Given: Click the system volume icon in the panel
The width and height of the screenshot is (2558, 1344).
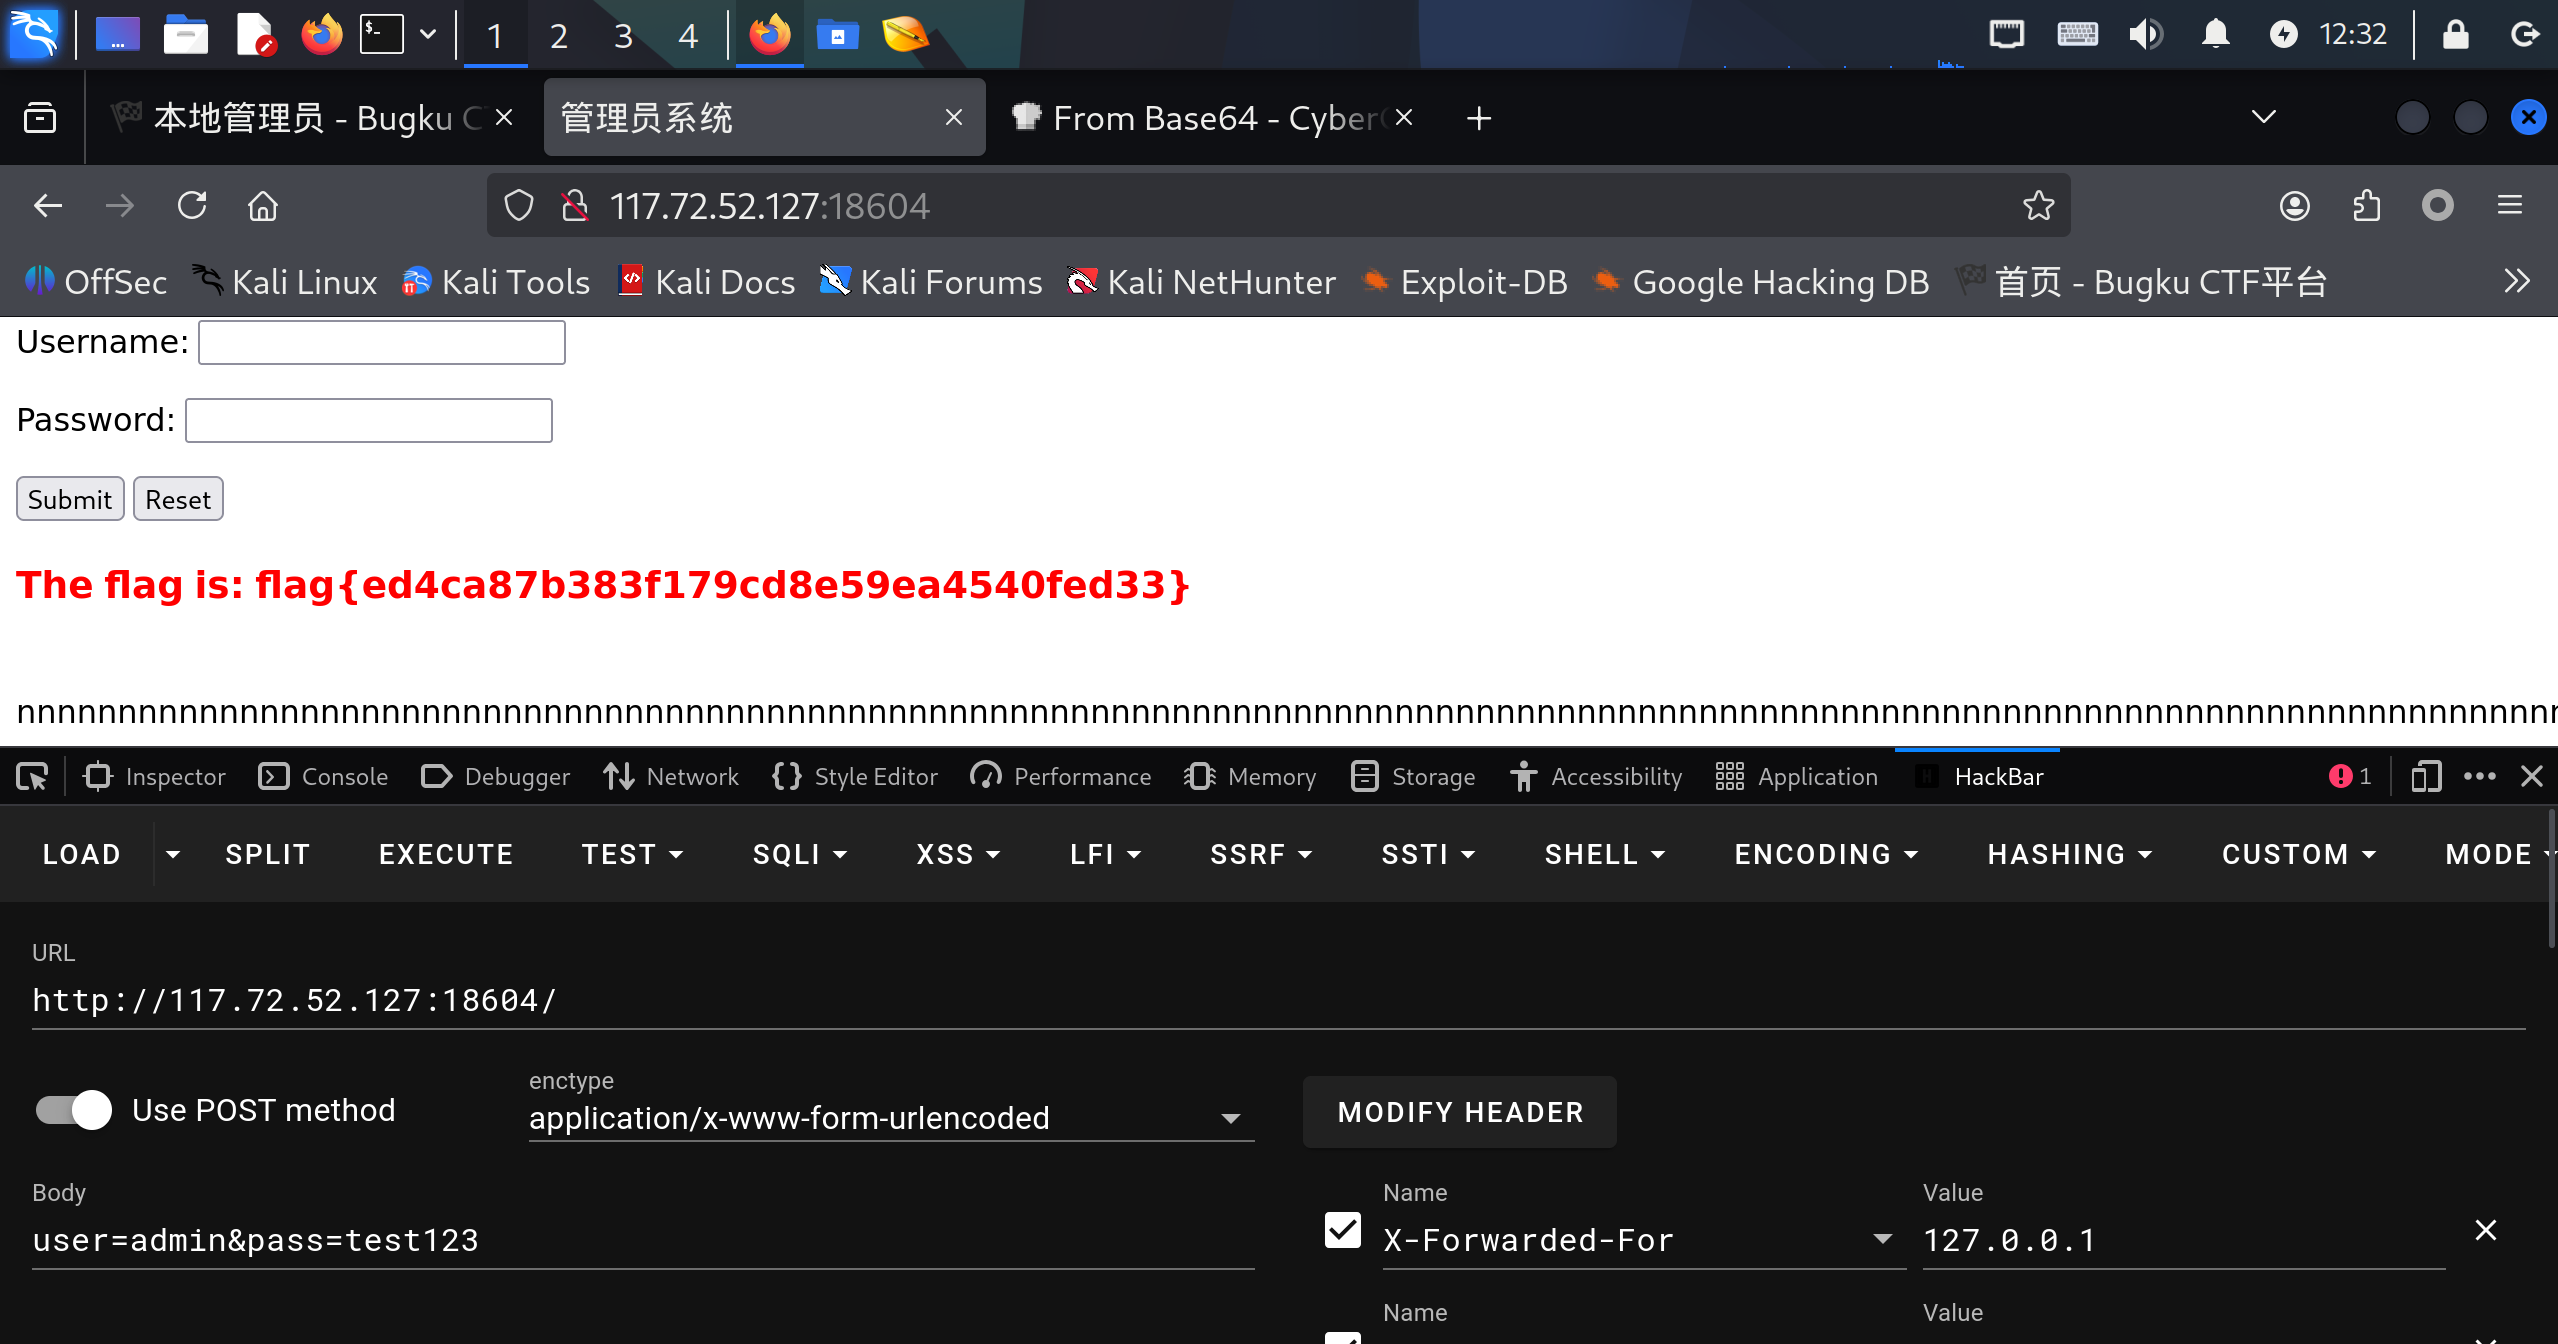Looking at the screenshot, I should click(x=2145, y=35).
